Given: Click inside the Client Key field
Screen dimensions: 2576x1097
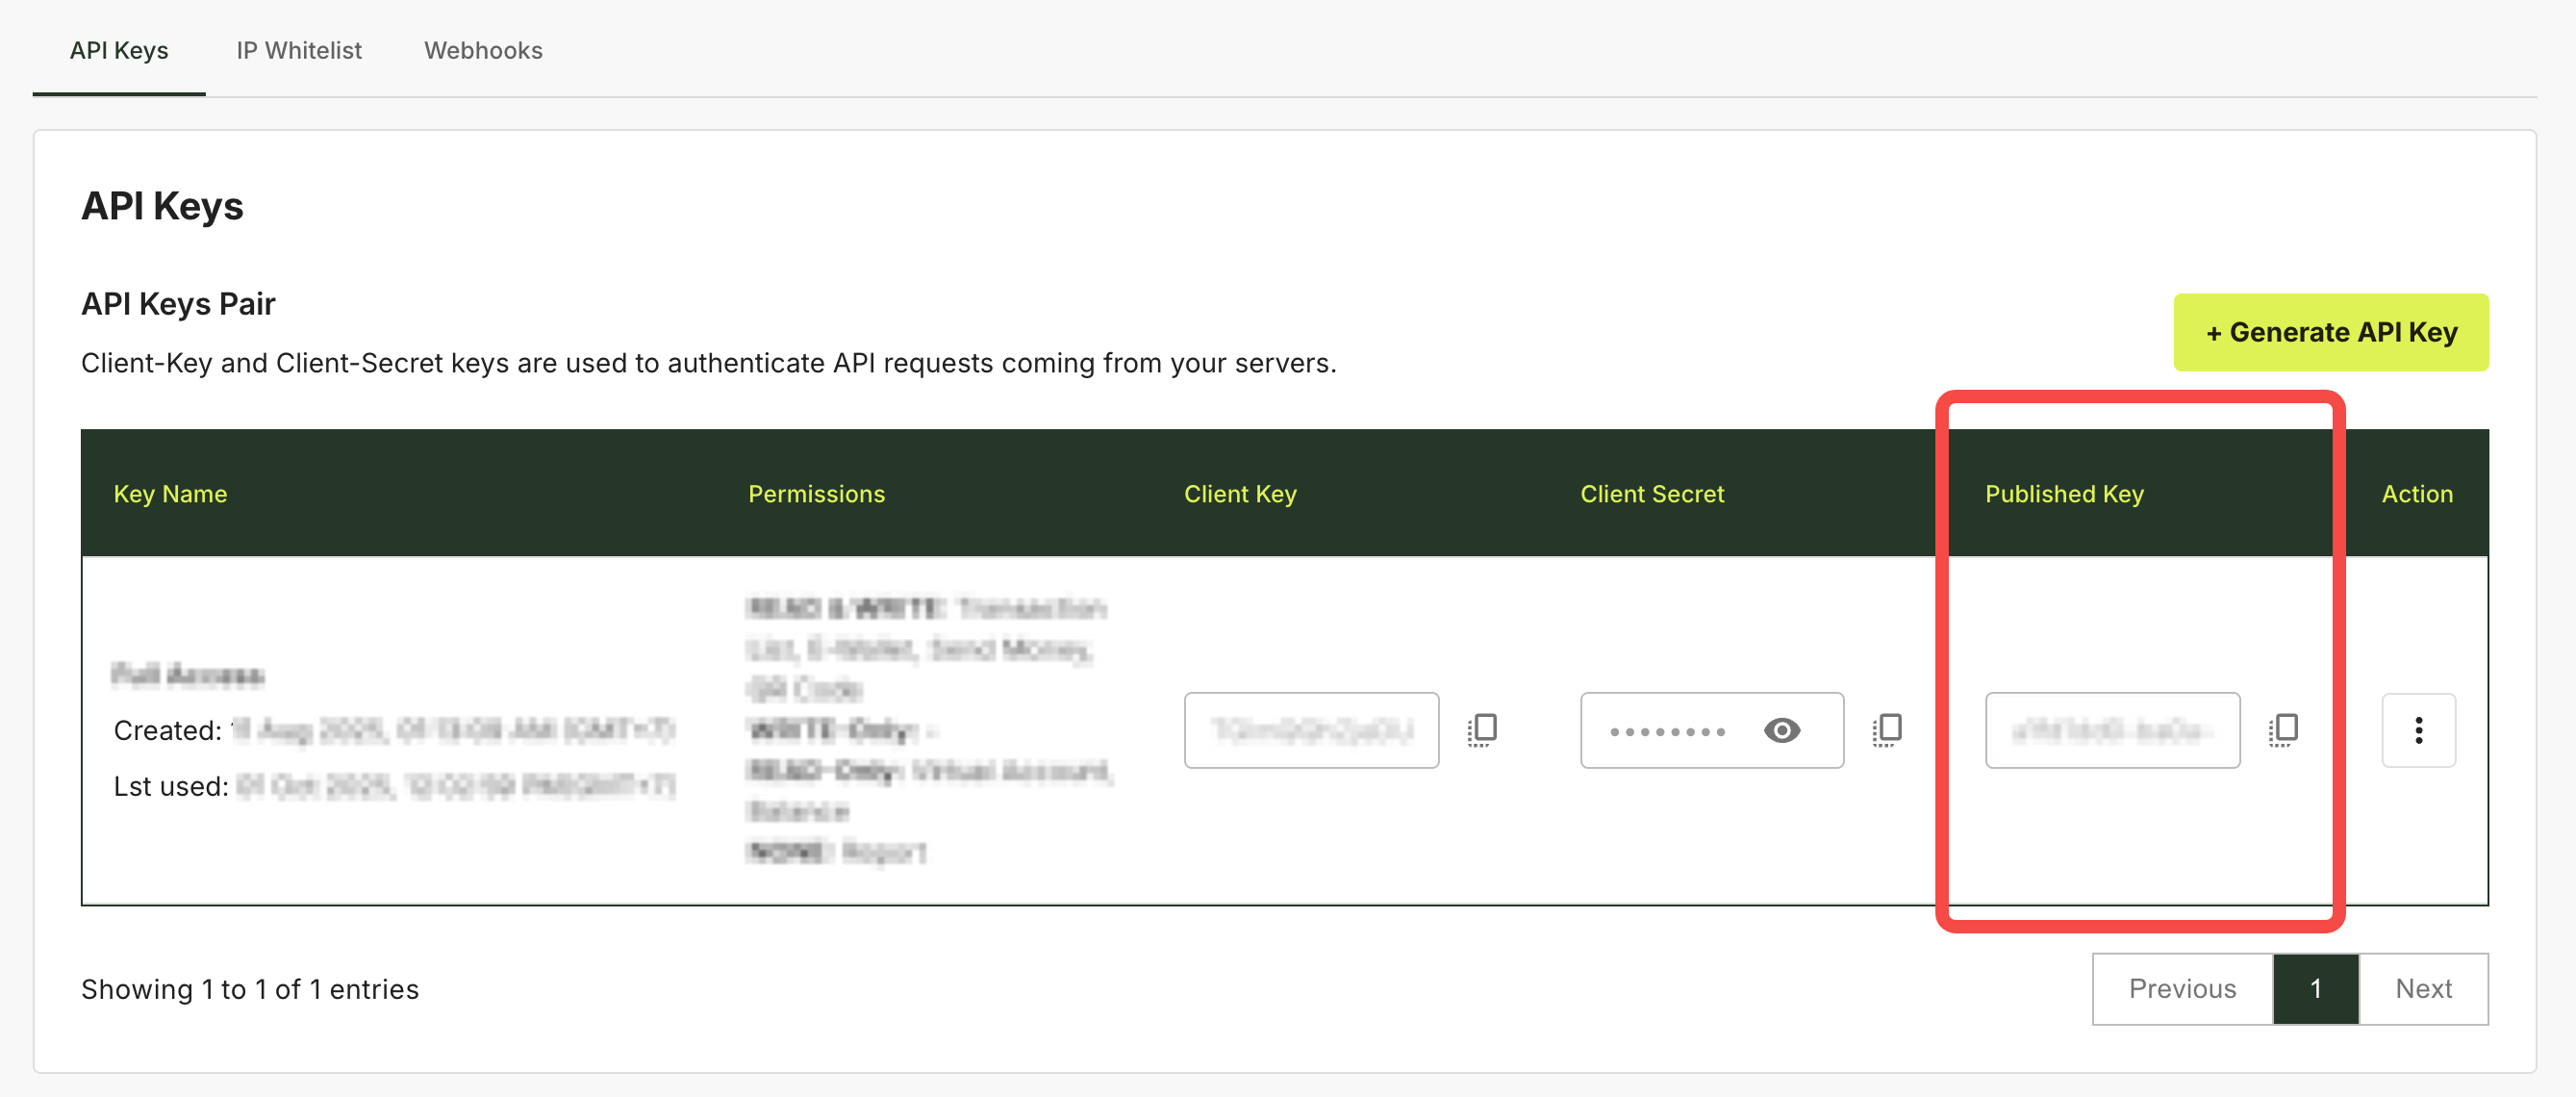Looking at the screenshot, I should tap(1310, 731).
